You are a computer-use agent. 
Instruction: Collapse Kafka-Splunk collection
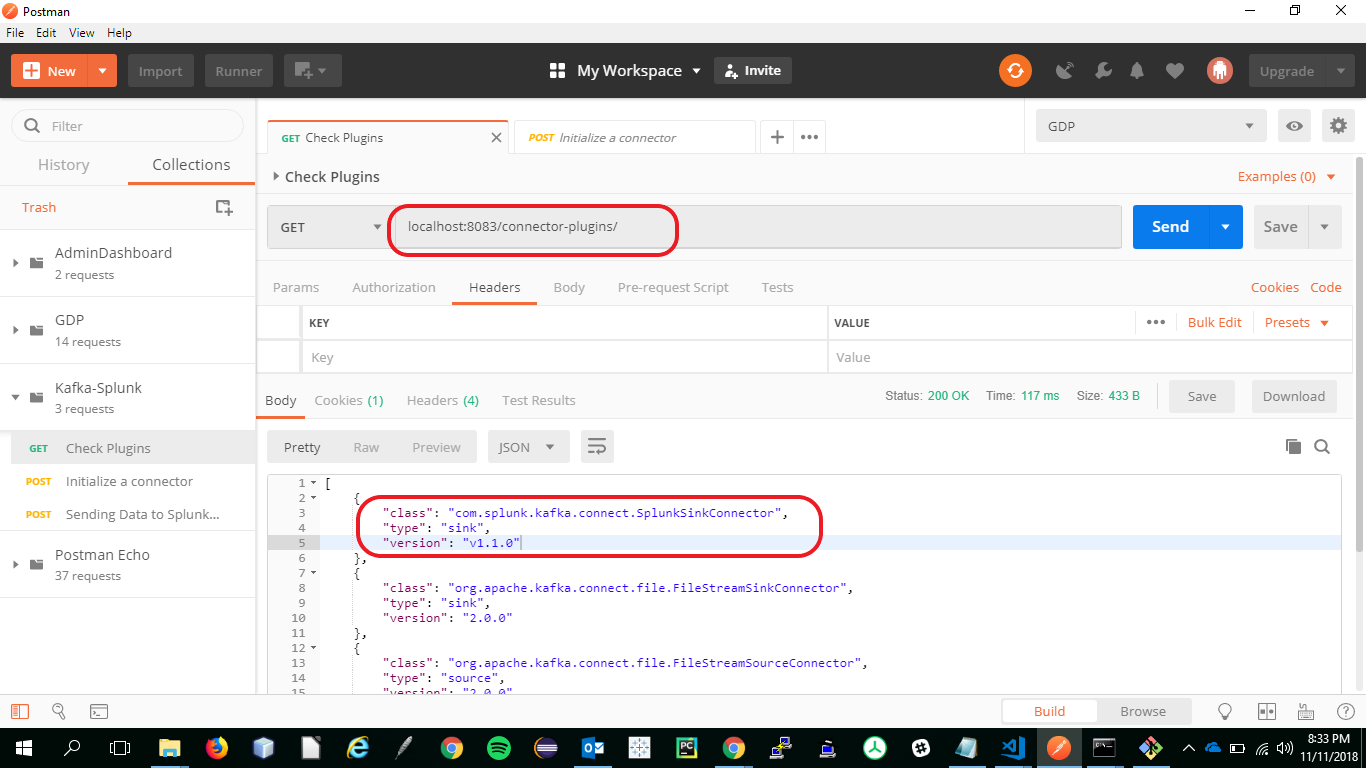(15, 397)
